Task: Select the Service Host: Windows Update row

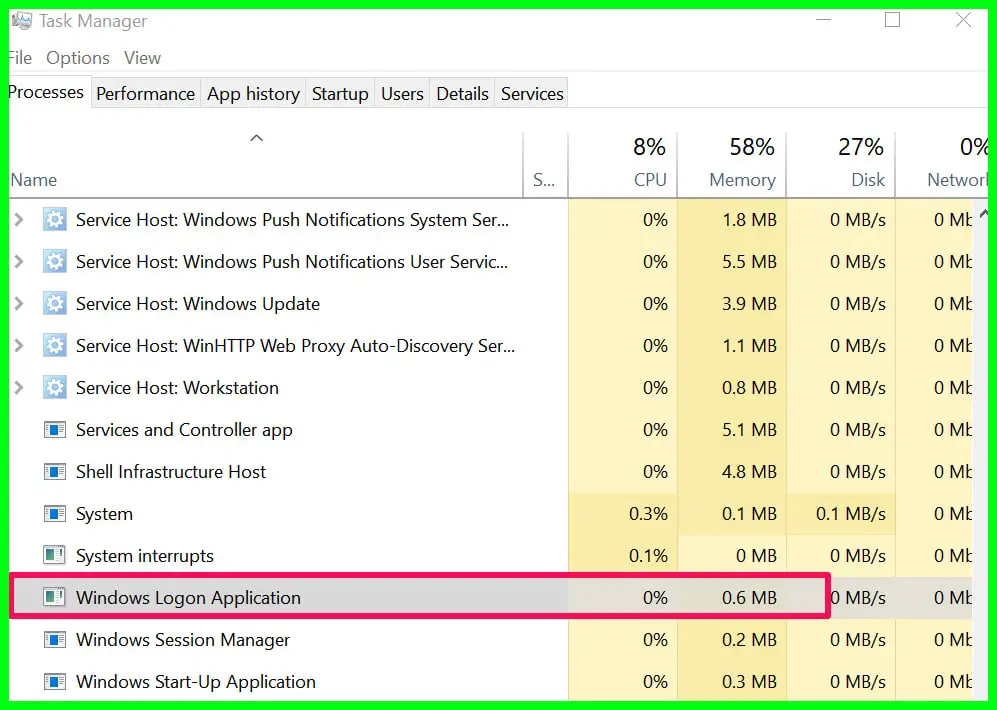Action: (490, 303)
